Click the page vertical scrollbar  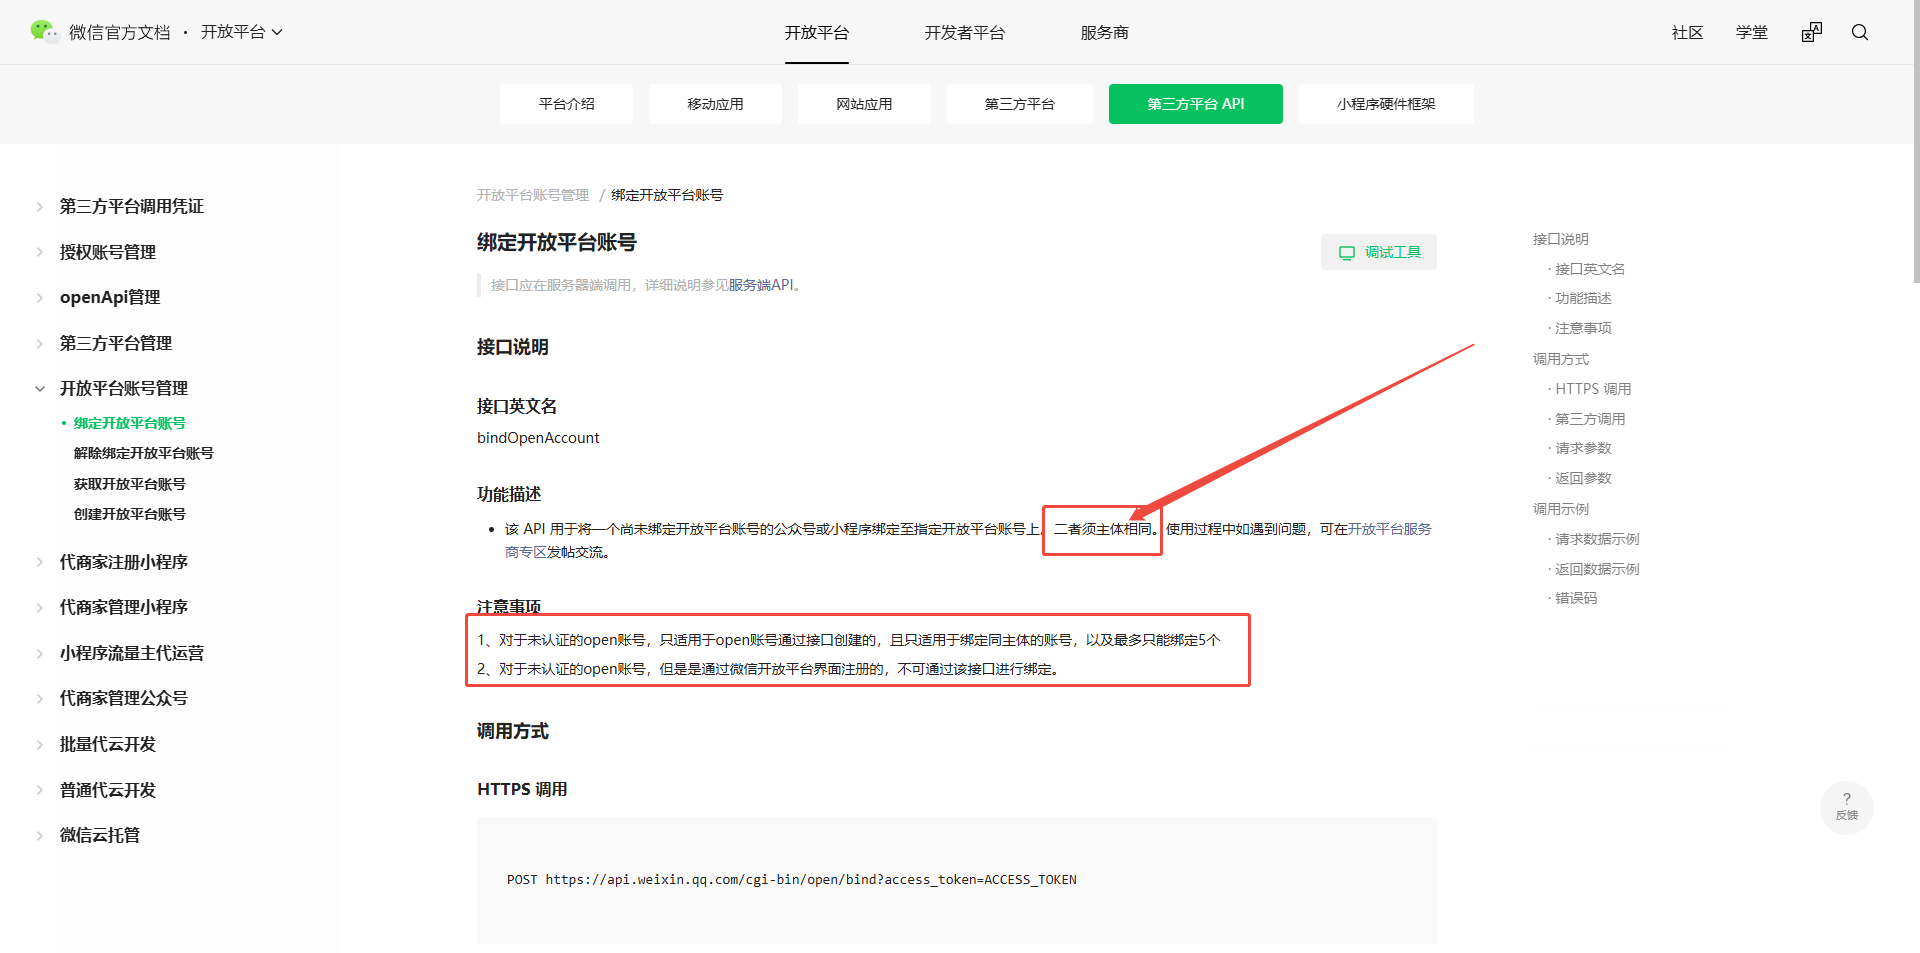pyautogui.click(x=1916, y=140)
